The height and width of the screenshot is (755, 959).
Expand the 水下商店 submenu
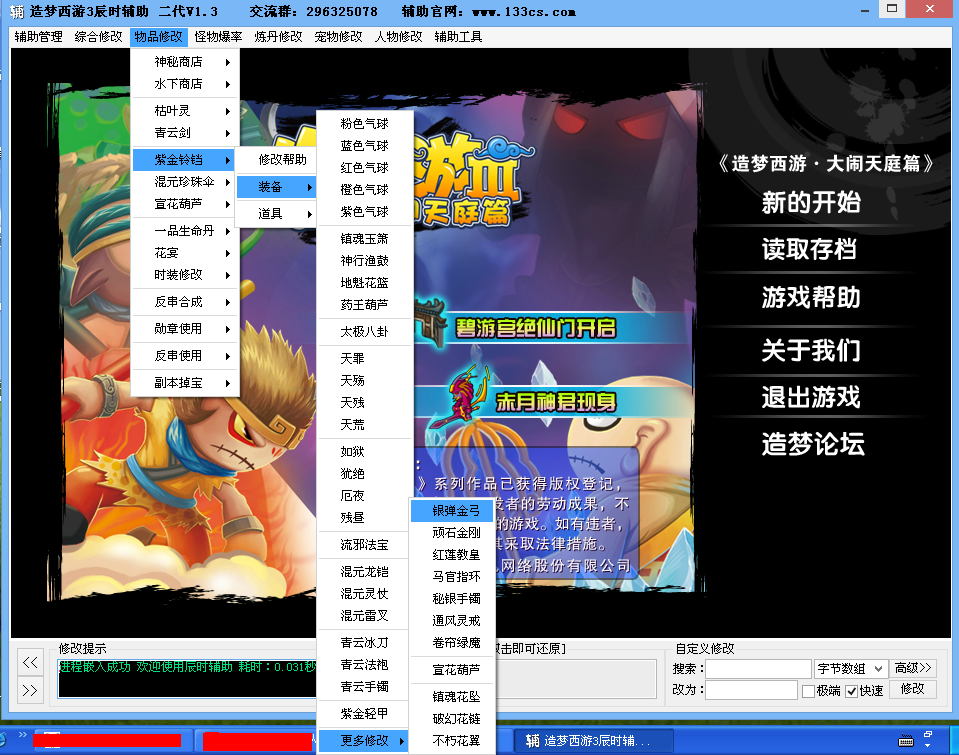(x=185, y=84)
